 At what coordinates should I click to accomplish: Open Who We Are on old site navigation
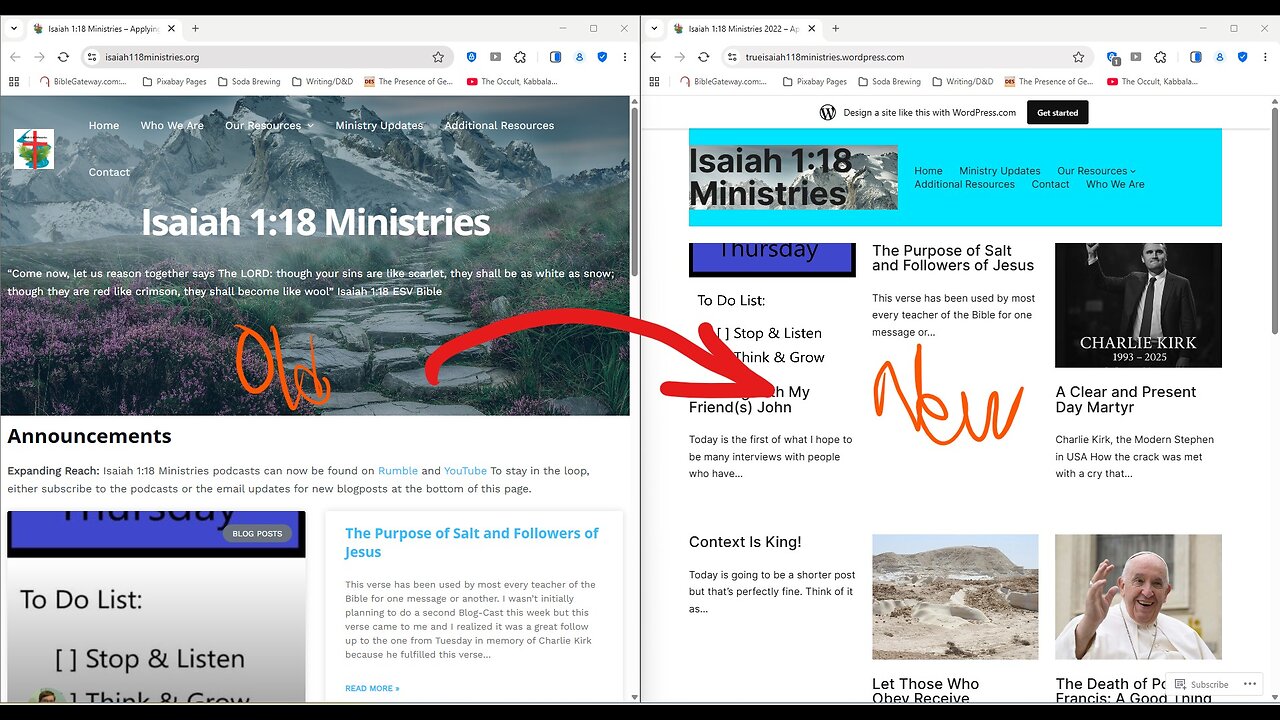(x=172, y=126)
